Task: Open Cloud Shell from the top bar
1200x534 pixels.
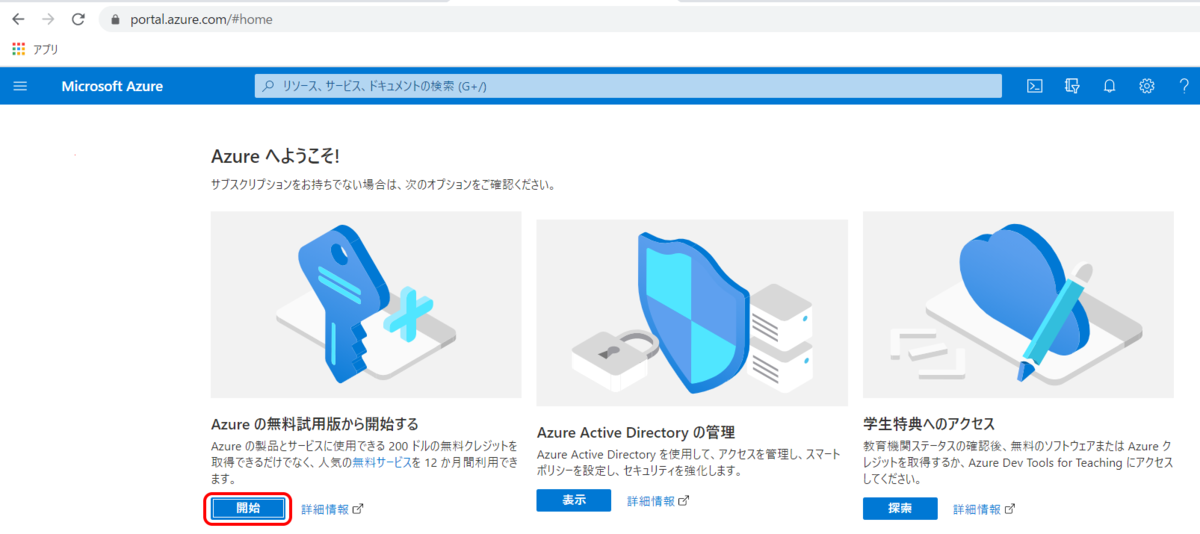Action: tap(1036, 86)
